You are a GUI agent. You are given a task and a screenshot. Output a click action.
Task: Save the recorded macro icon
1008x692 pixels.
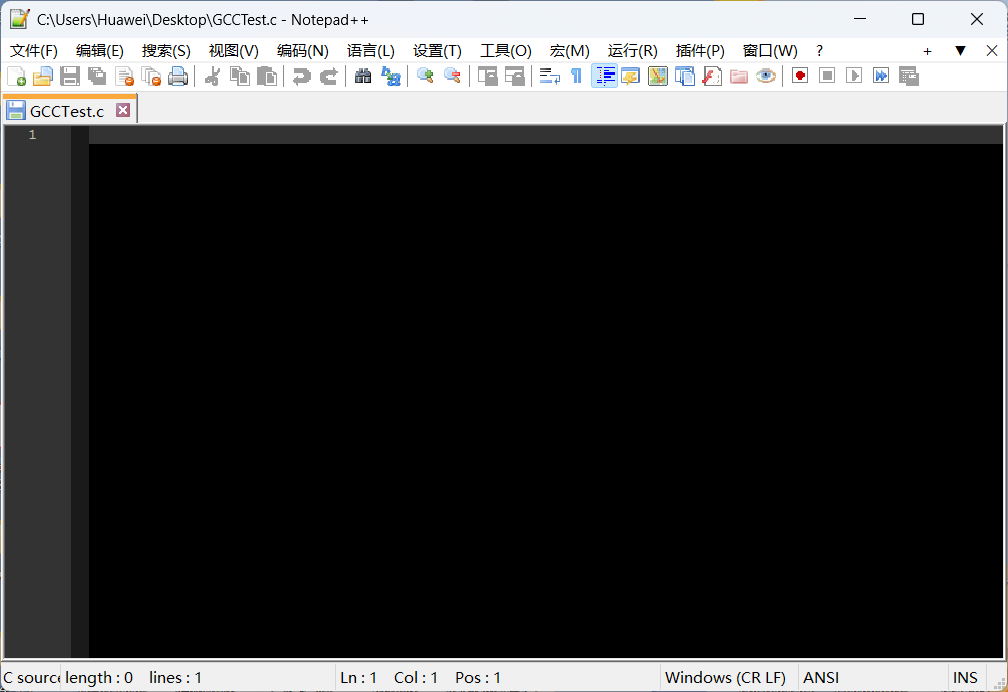click(908, 76)
